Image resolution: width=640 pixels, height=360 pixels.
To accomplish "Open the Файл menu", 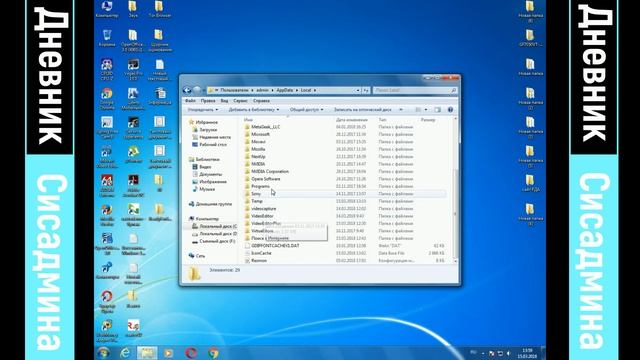I will [190, 100].
